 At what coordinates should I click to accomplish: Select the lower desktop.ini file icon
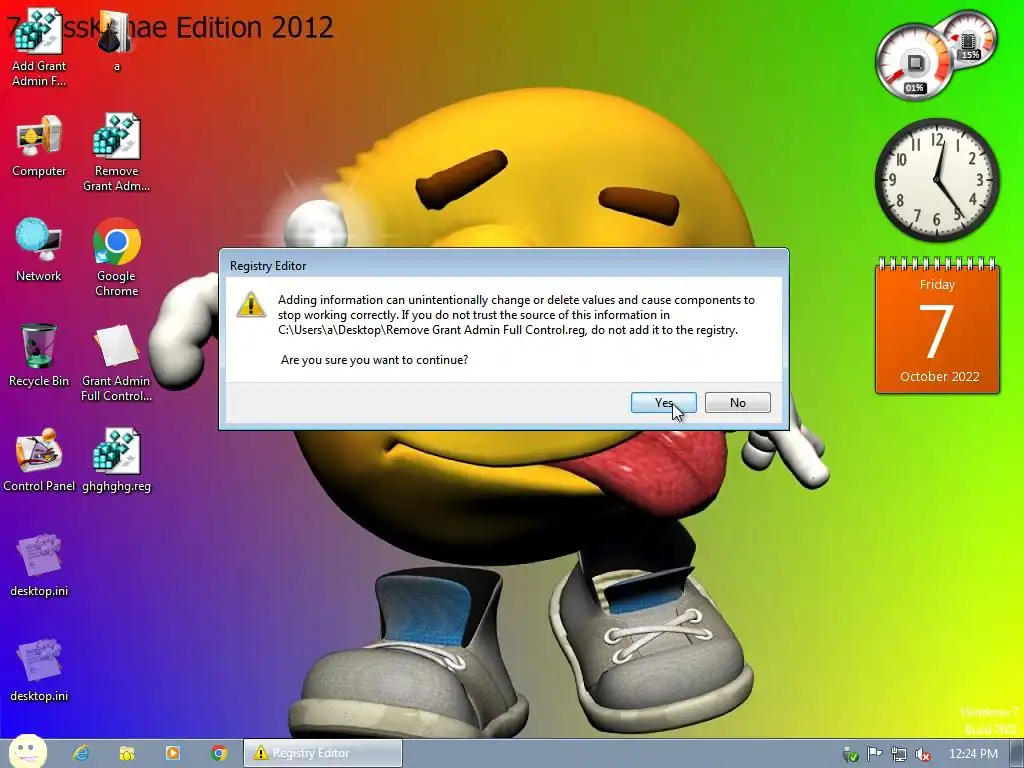pos(39,670)
